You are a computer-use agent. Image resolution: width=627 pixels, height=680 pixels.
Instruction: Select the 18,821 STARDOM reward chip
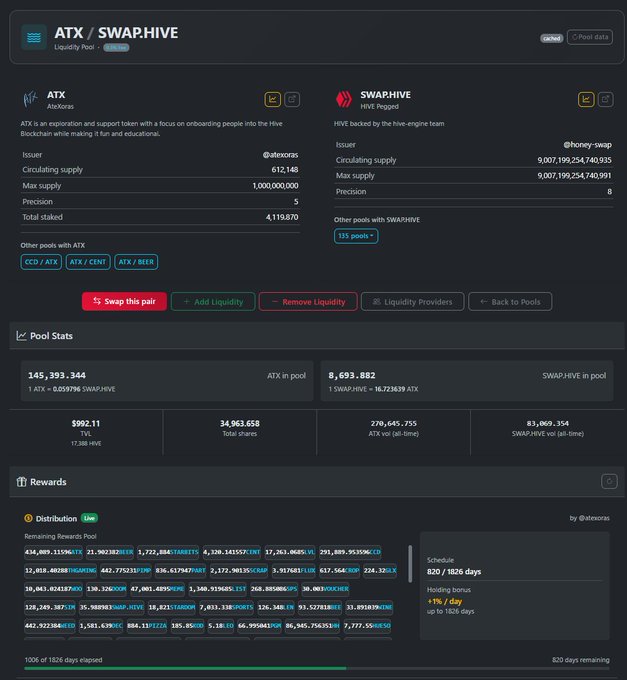tap(172, 607)
